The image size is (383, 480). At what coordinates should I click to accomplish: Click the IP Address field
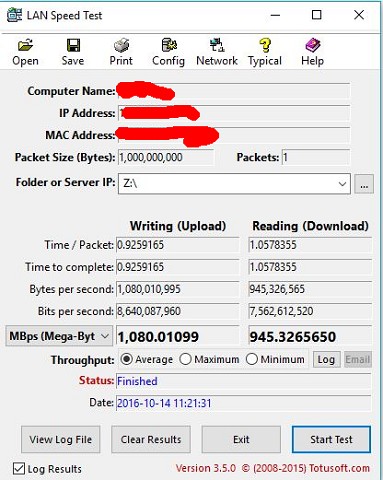[x=234, y=113]
